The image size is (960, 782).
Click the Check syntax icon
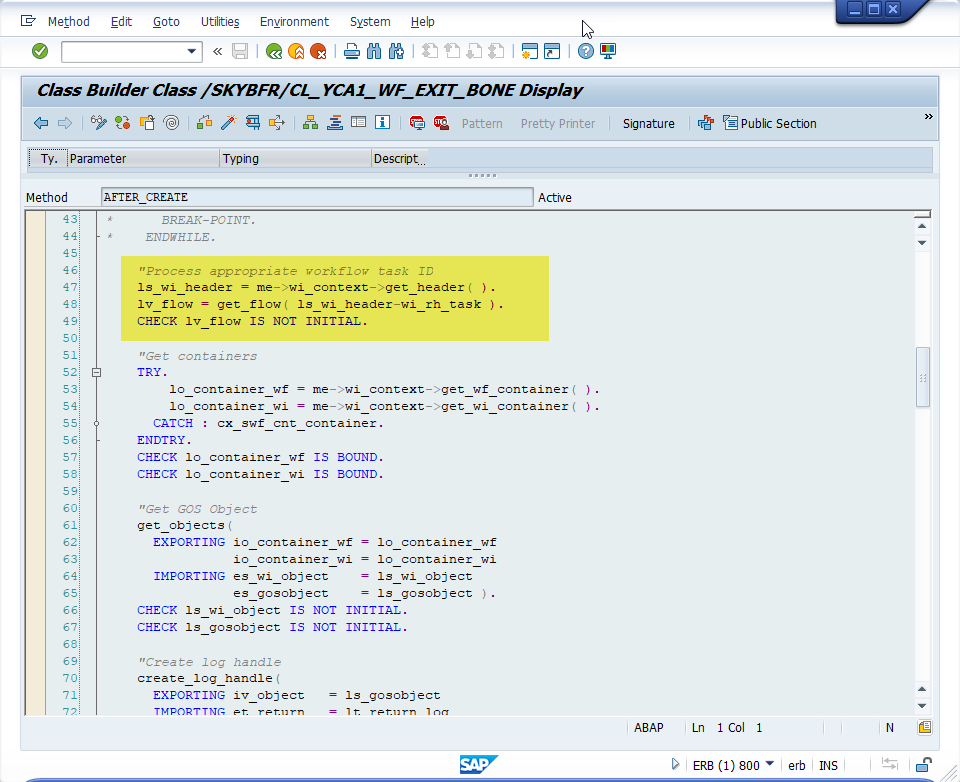point(204,123)
